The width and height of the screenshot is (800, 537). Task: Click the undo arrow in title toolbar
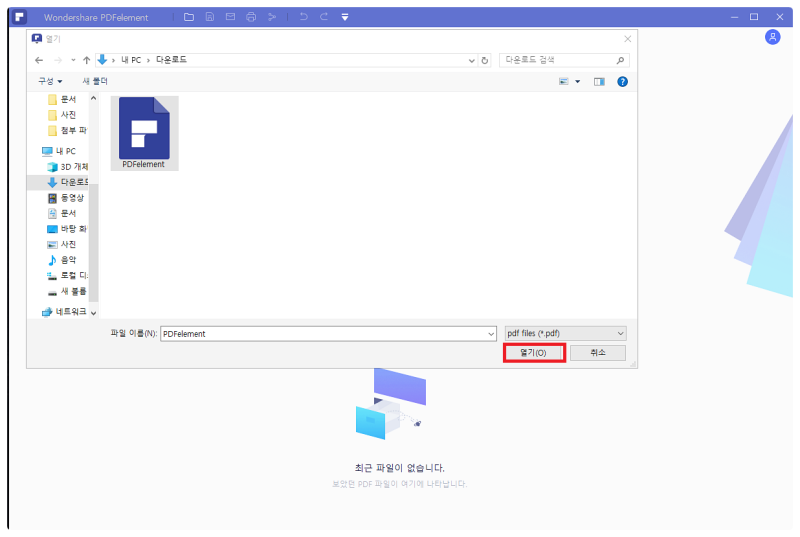(304, 17)
